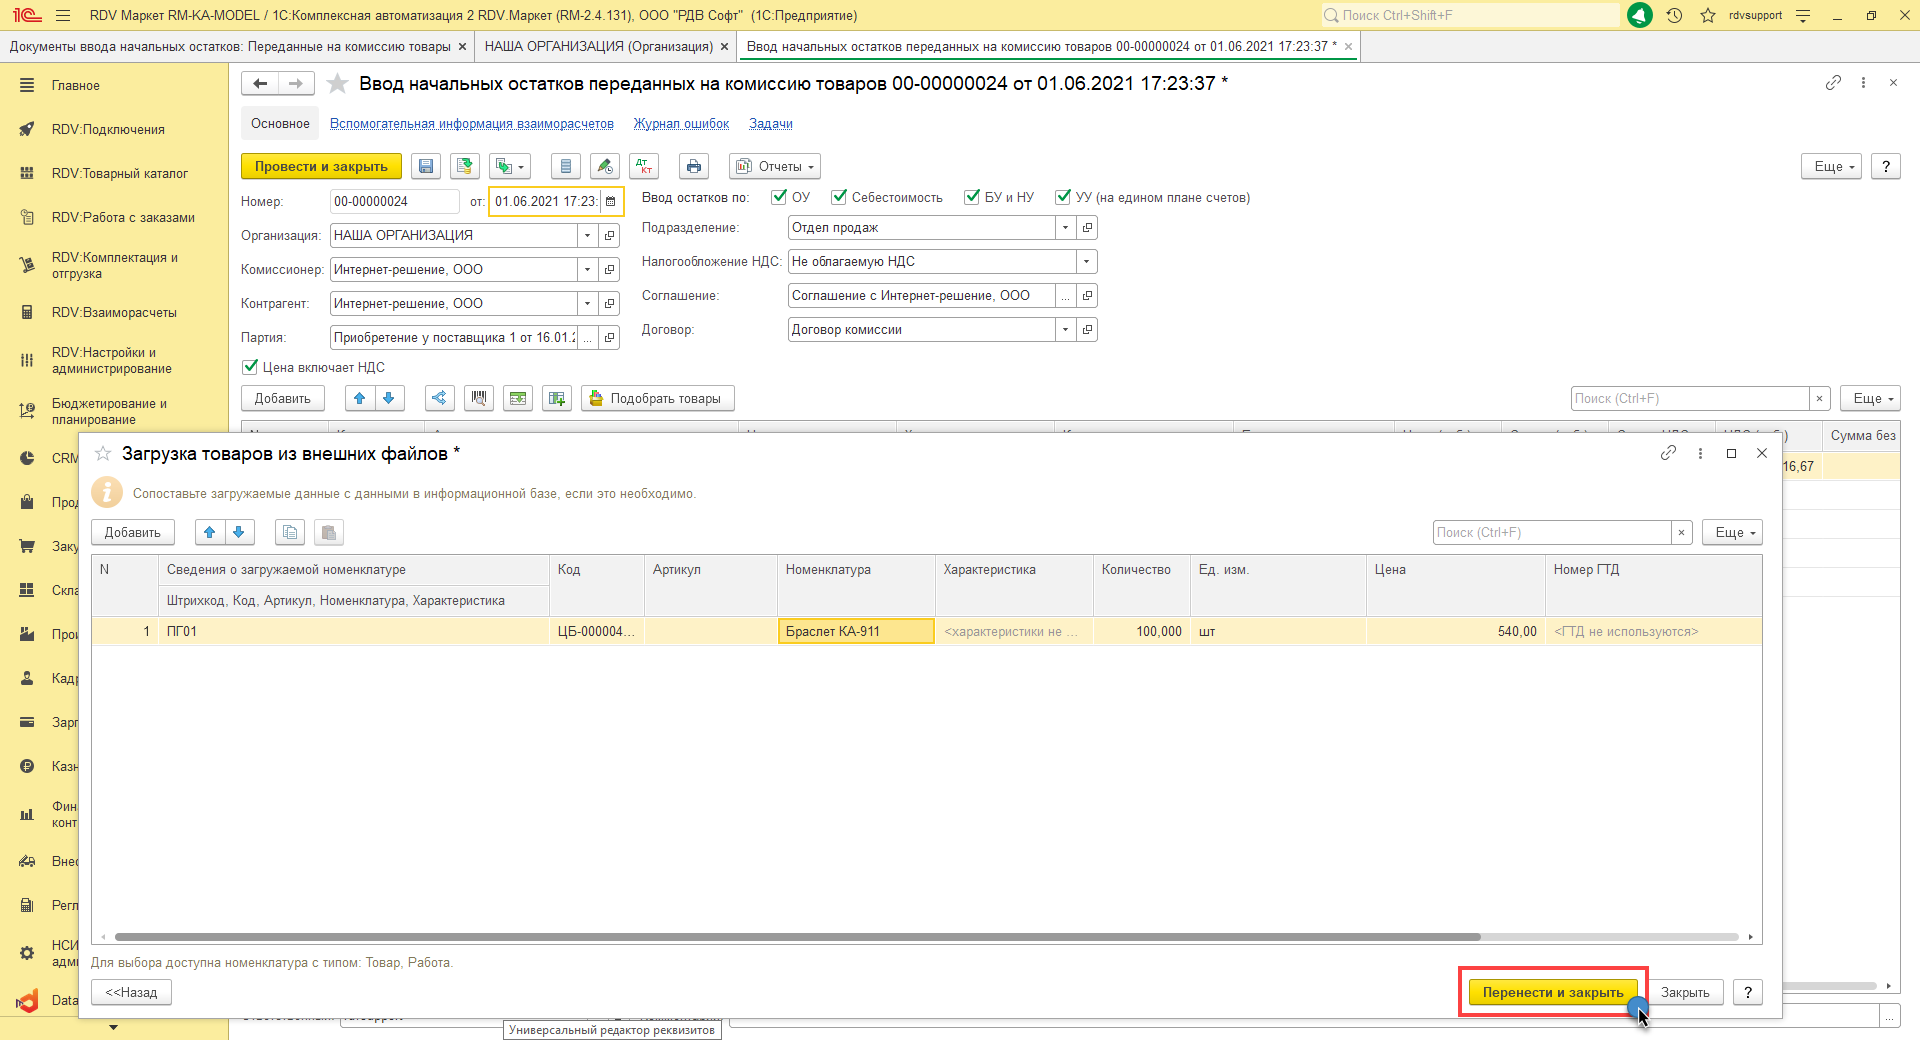Click the print icon in document toolbar

point(694,167)
